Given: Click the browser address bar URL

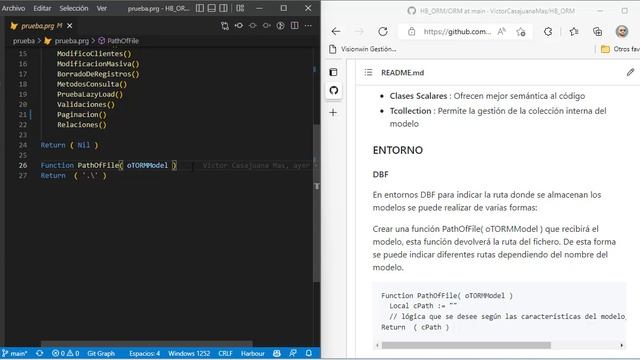Looking at the screenshot, I should click(457, 31).
